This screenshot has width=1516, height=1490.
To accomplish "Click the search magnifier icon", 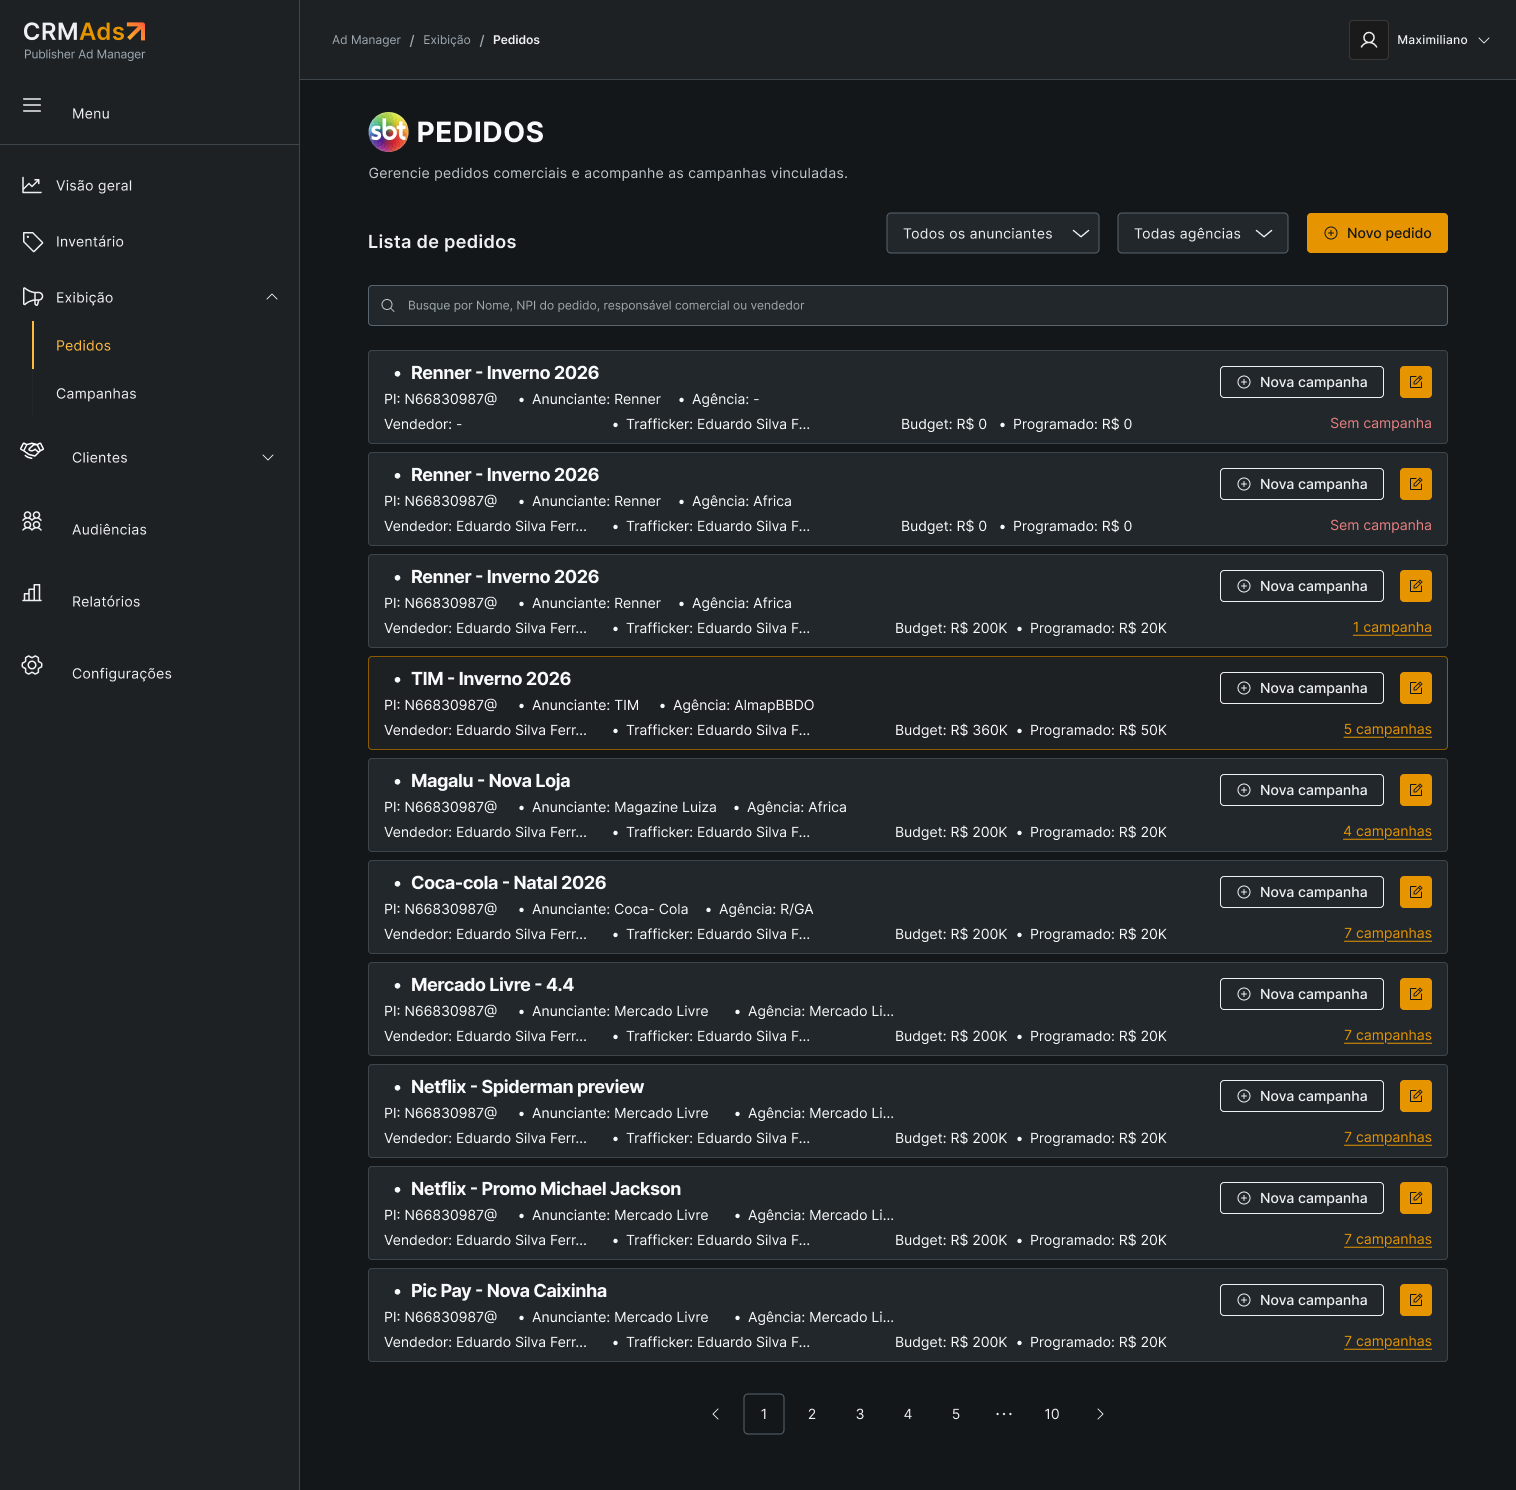I will (x=388, y=306).
